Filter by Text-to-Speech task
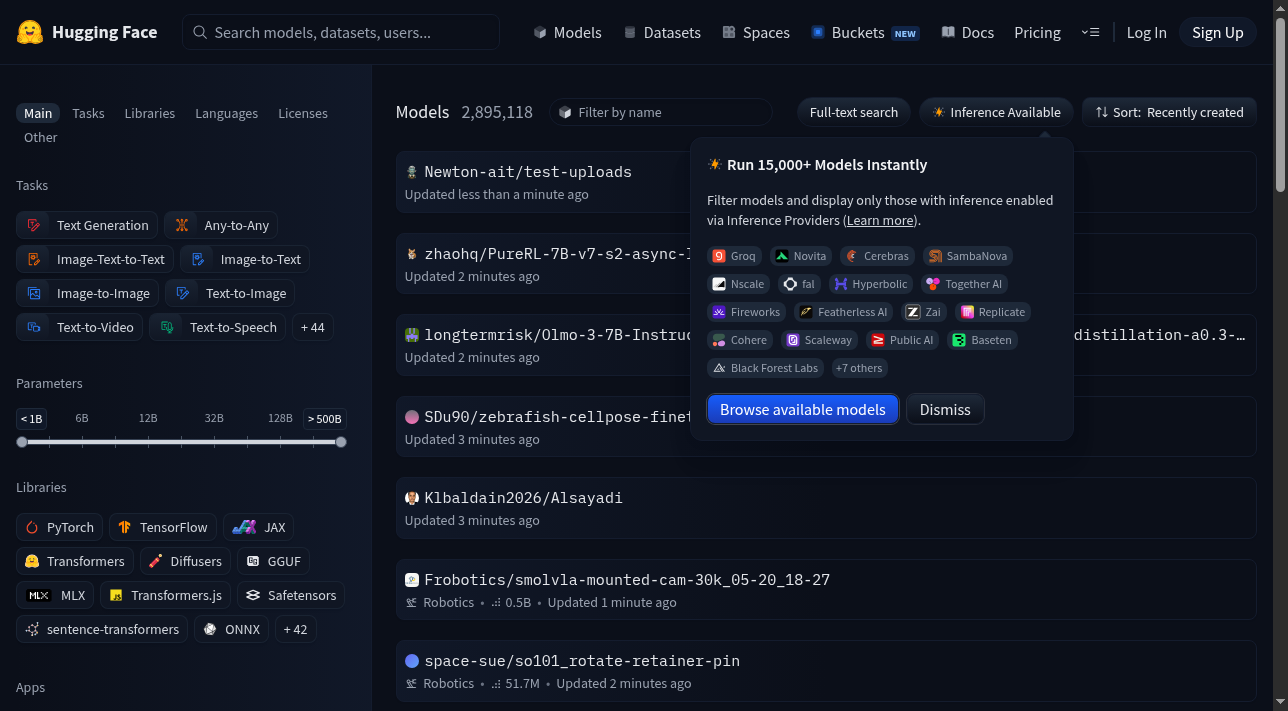This screenshot has height=711, width=1288. coord(217,327)
